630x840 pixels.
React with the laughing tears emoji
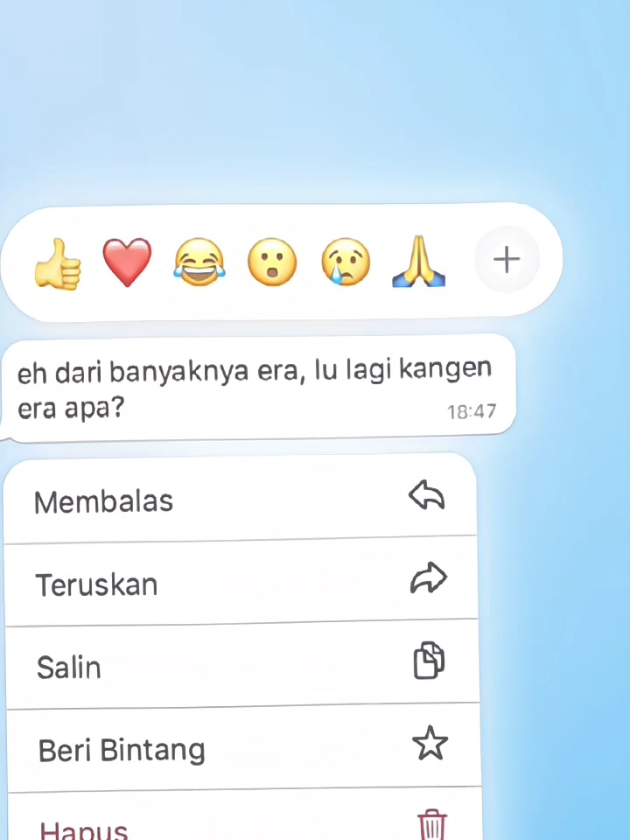coord(199,262)
